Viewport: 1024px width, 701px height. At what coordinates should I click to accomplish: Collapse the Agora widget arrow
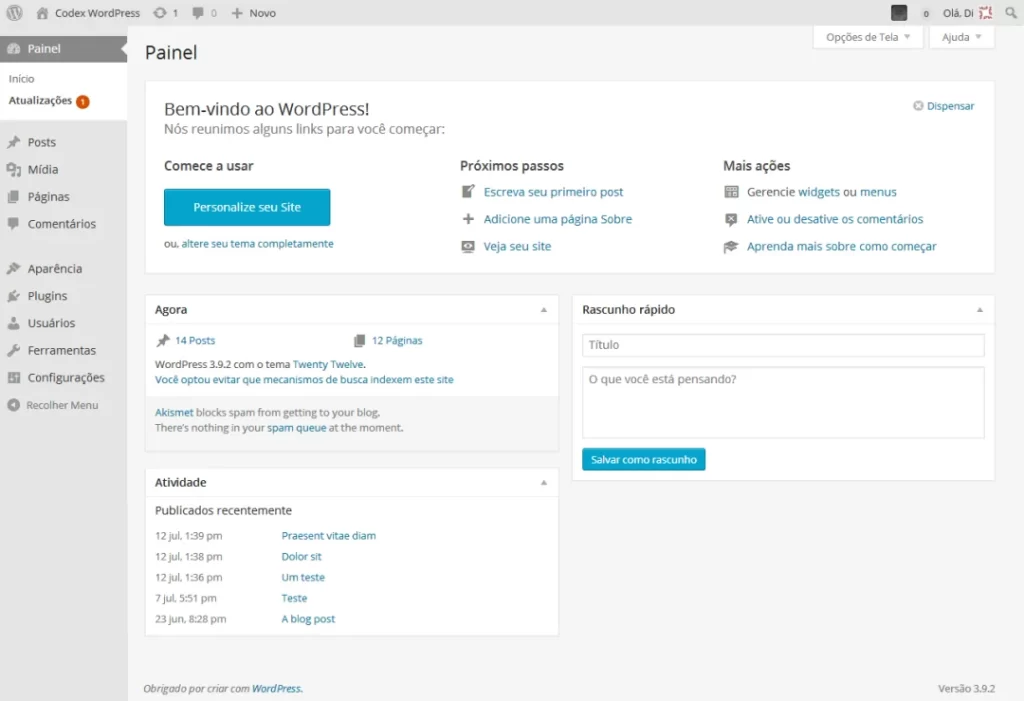[544, 310]
